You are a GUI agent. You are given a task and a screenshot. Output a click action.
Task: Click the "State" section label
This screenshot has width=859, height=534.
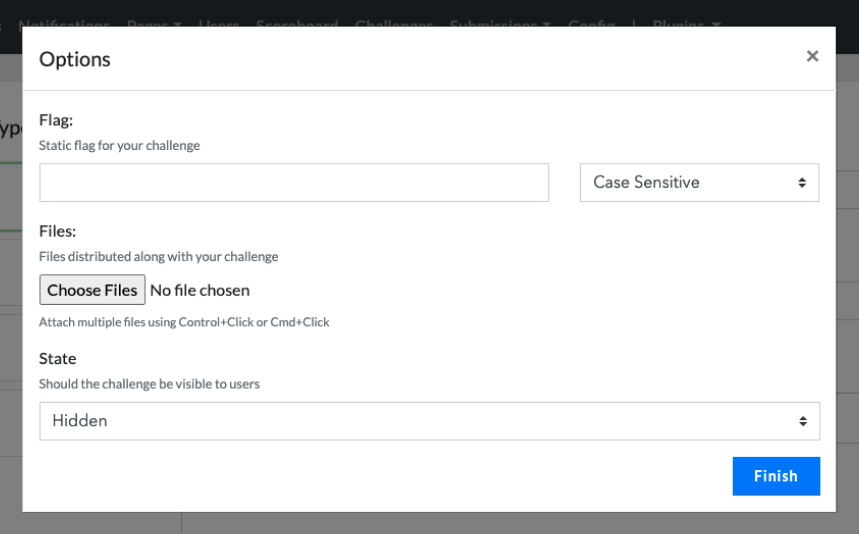coord(58,358)
